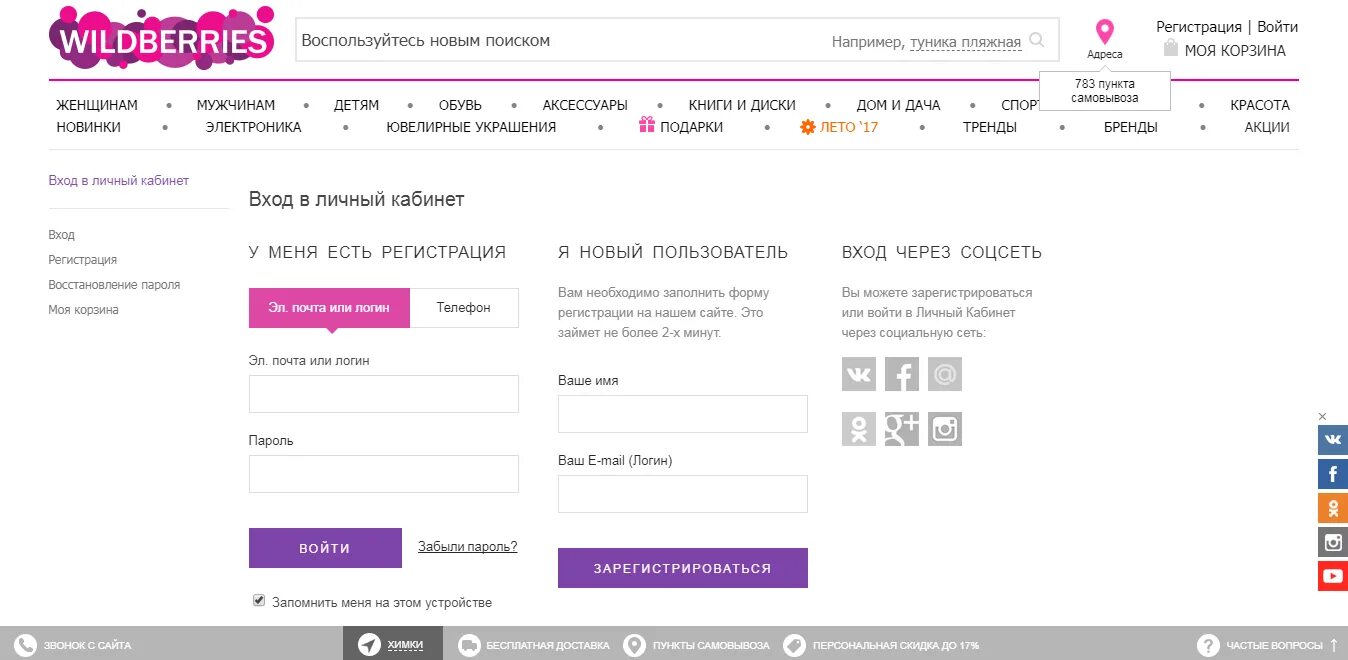Click Вход in the left sidebar

pyautogui.click(x=62, y=235)
